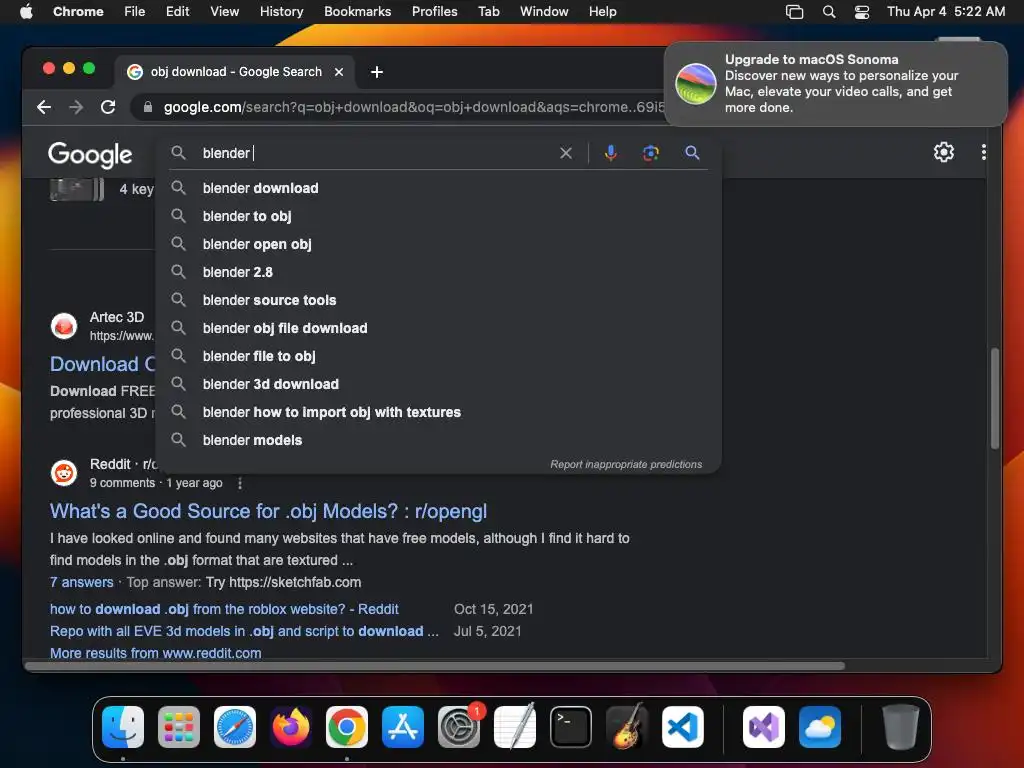Open Google quick settings gear
This screenshot has width=1024, height=768.
tap(944, 152)
